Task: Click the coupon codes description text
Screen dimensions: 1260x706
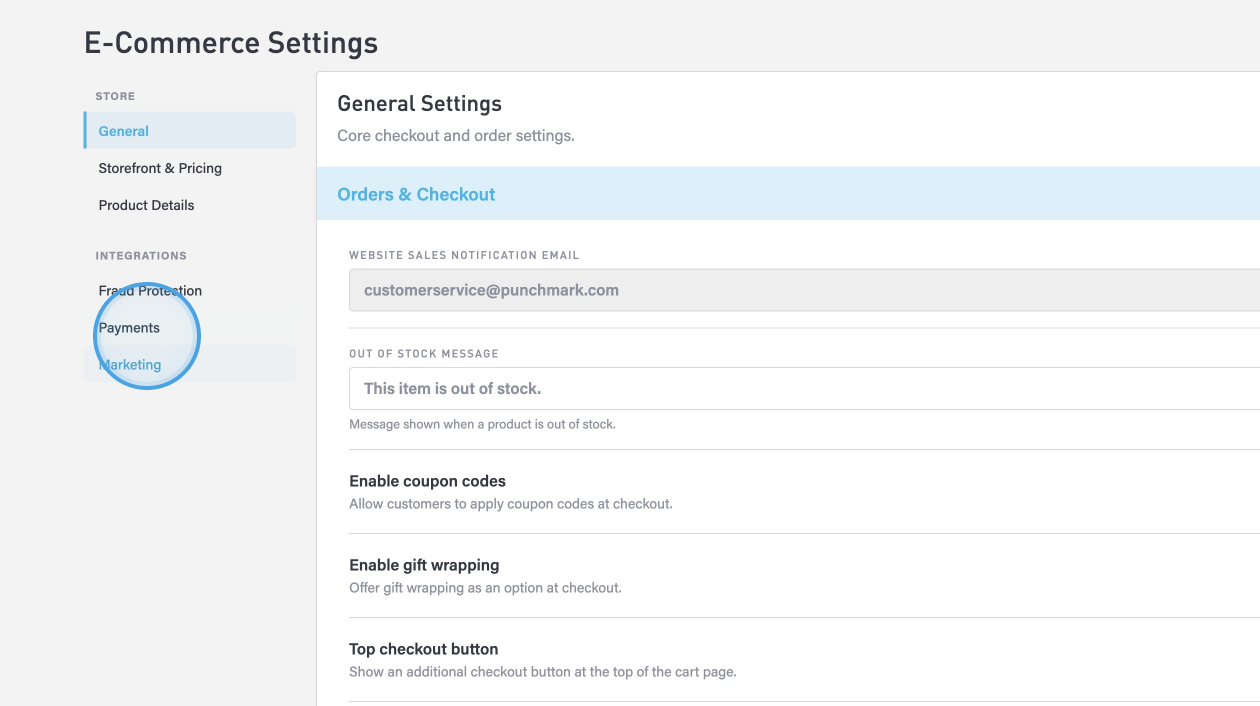Action: point(510,504)
